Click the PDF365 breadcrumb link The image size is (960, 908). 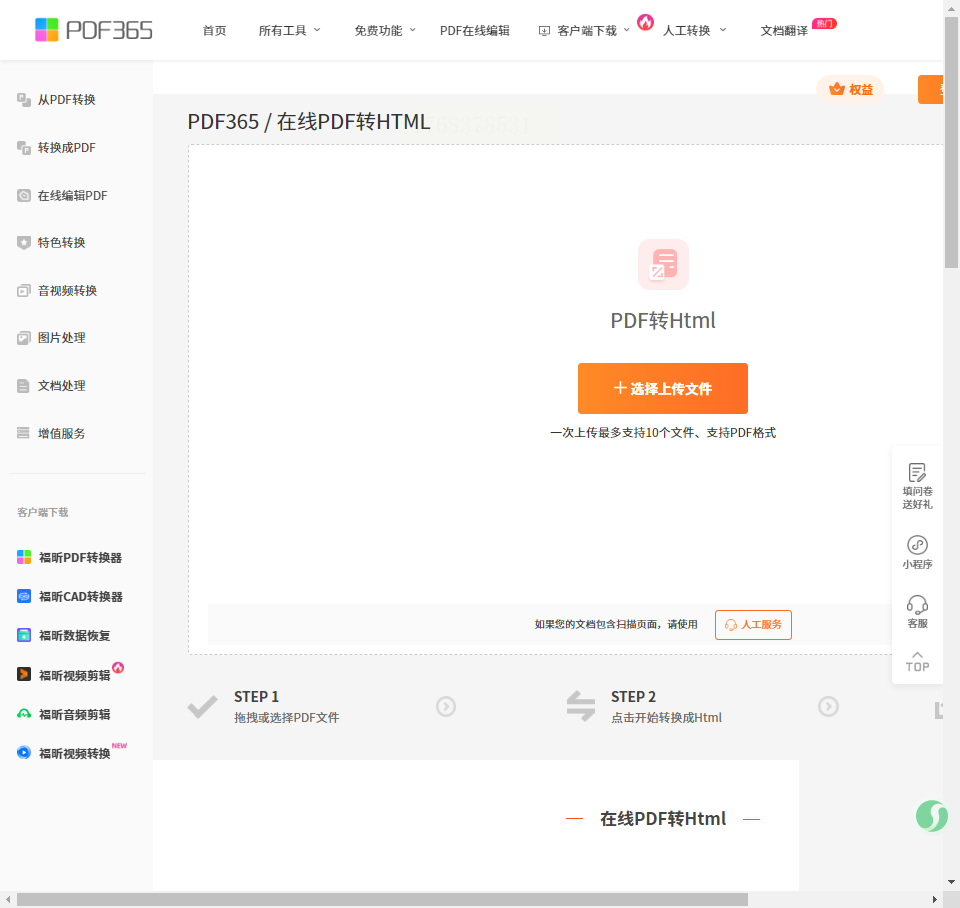pyautogui.click(x=223, y=122)
